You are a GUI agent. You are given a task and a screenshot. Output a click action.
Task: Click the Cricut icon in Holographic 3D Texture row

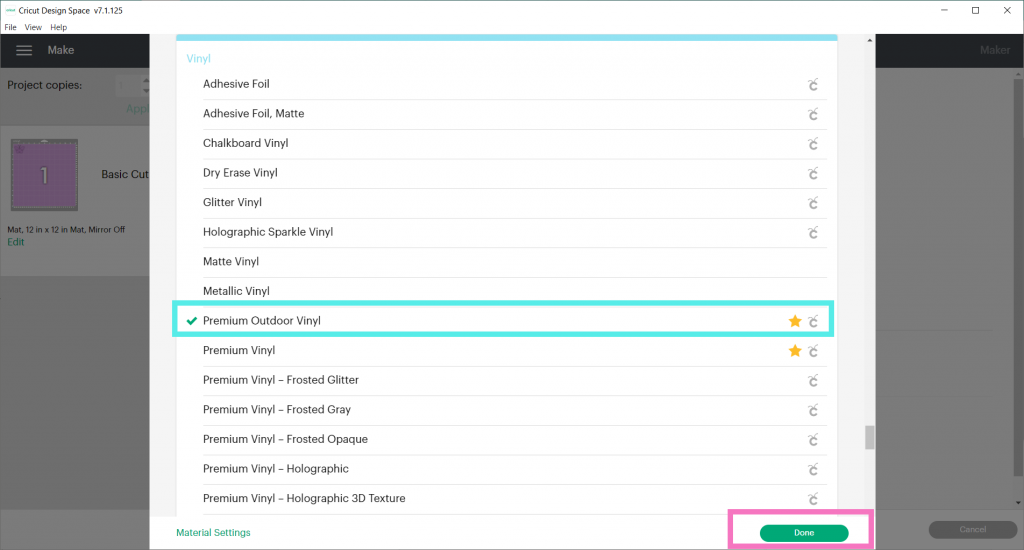pyautogui.click(x=812, y=499)
